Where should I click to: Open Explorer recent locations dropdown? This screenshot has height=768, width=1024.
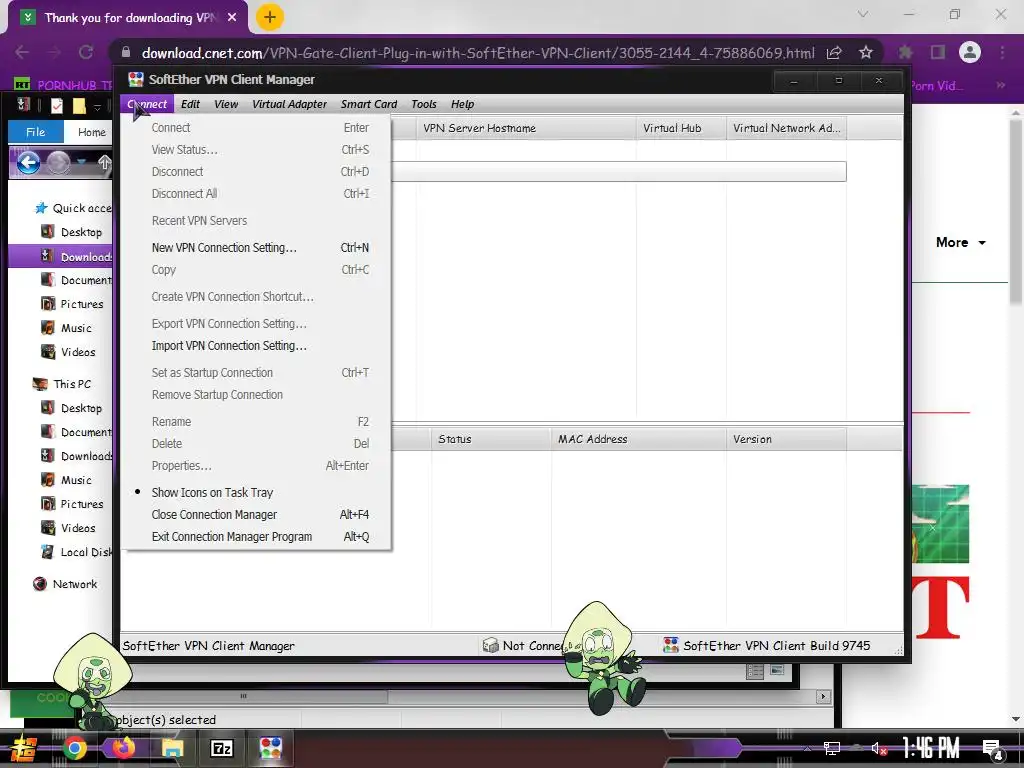pos(81,161)
